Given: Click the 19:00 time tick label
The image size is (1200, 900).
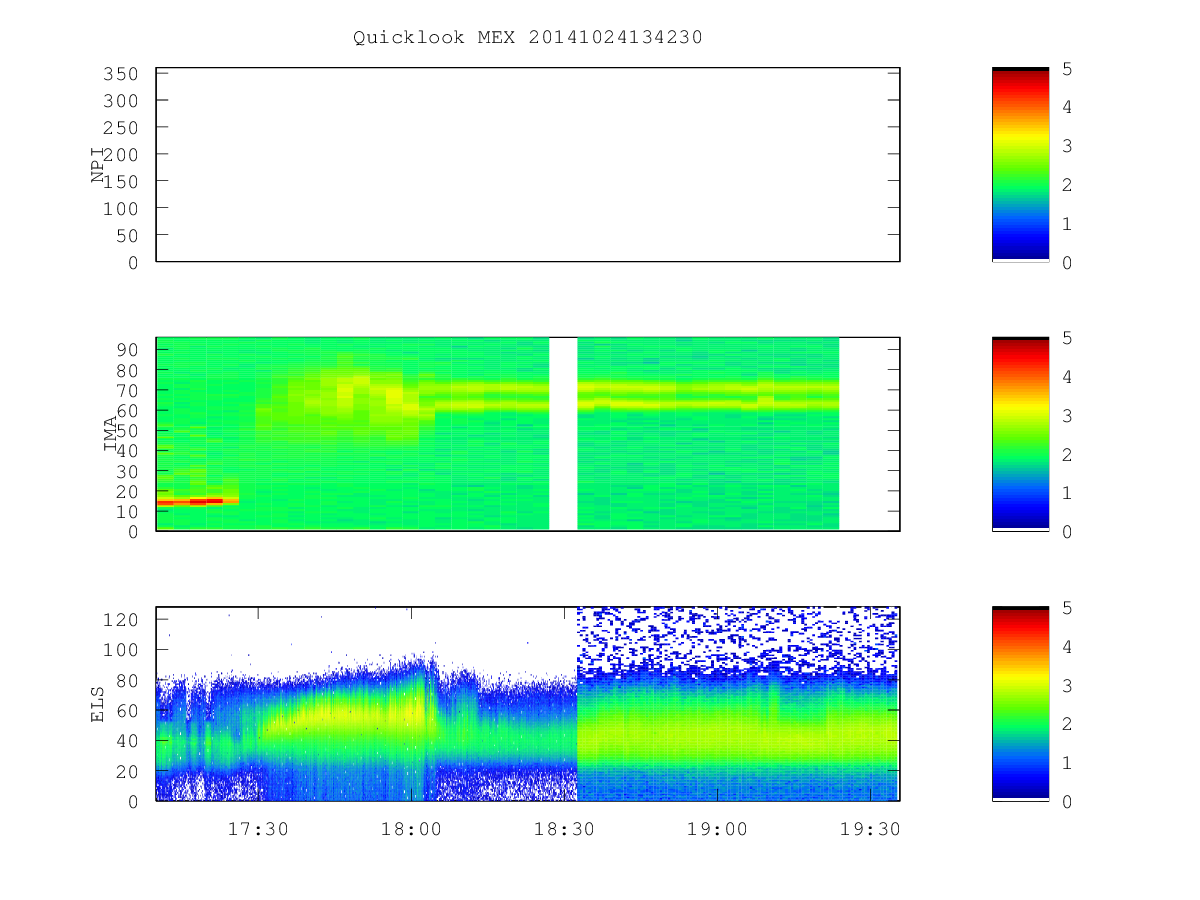Looking at the screenshot, I should coord(718,829).
